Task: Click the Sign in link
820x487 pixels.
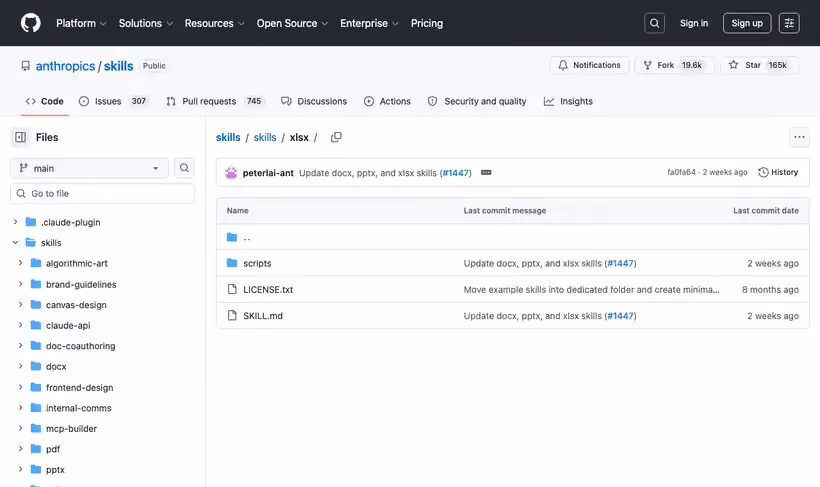Action: coord(693,23)
